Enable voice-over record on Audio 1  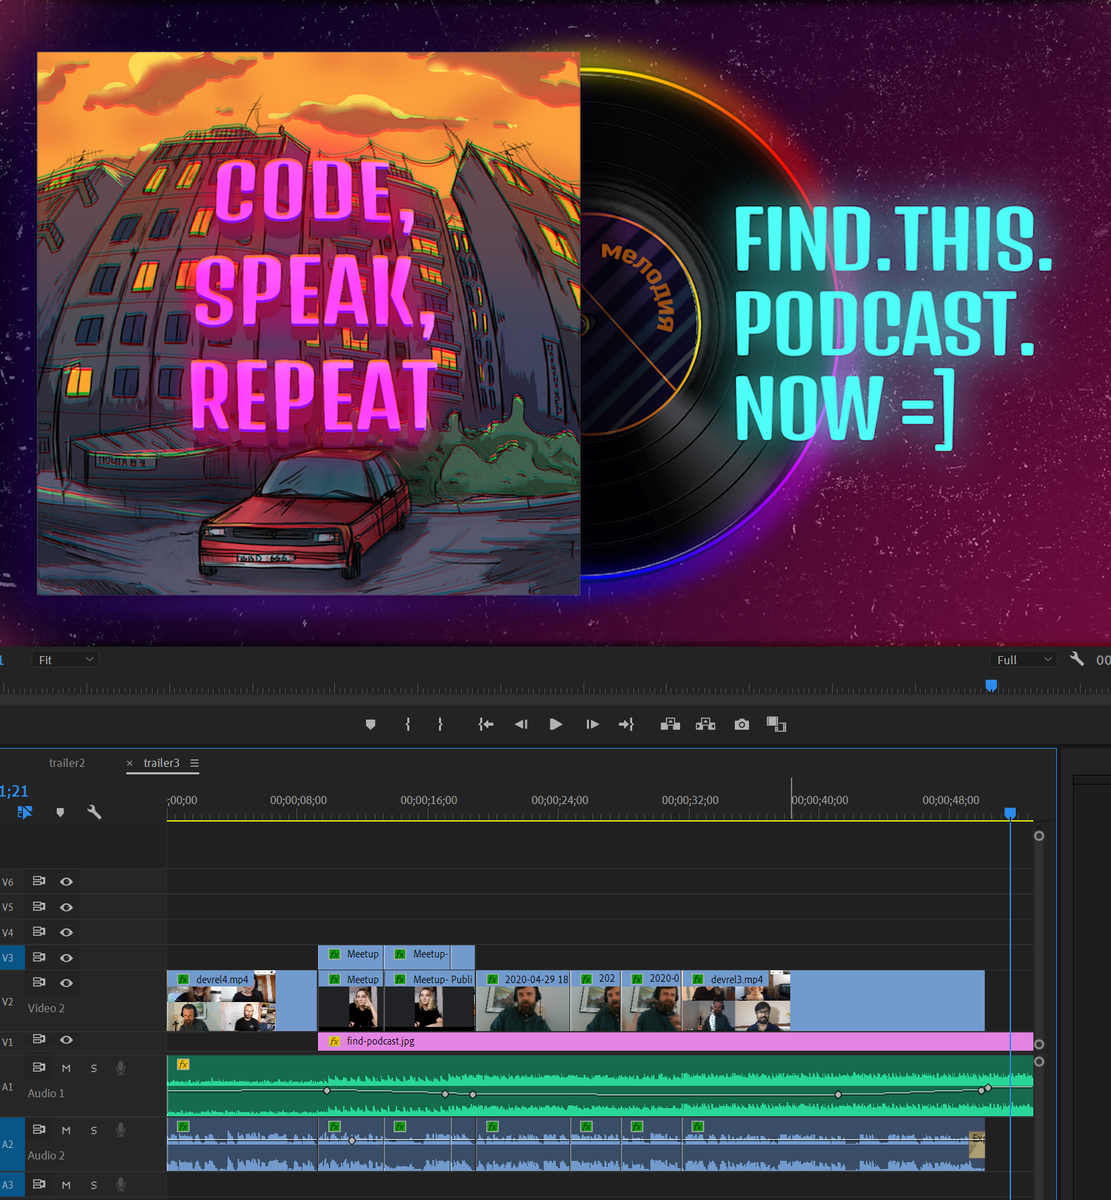point(121,1068)
